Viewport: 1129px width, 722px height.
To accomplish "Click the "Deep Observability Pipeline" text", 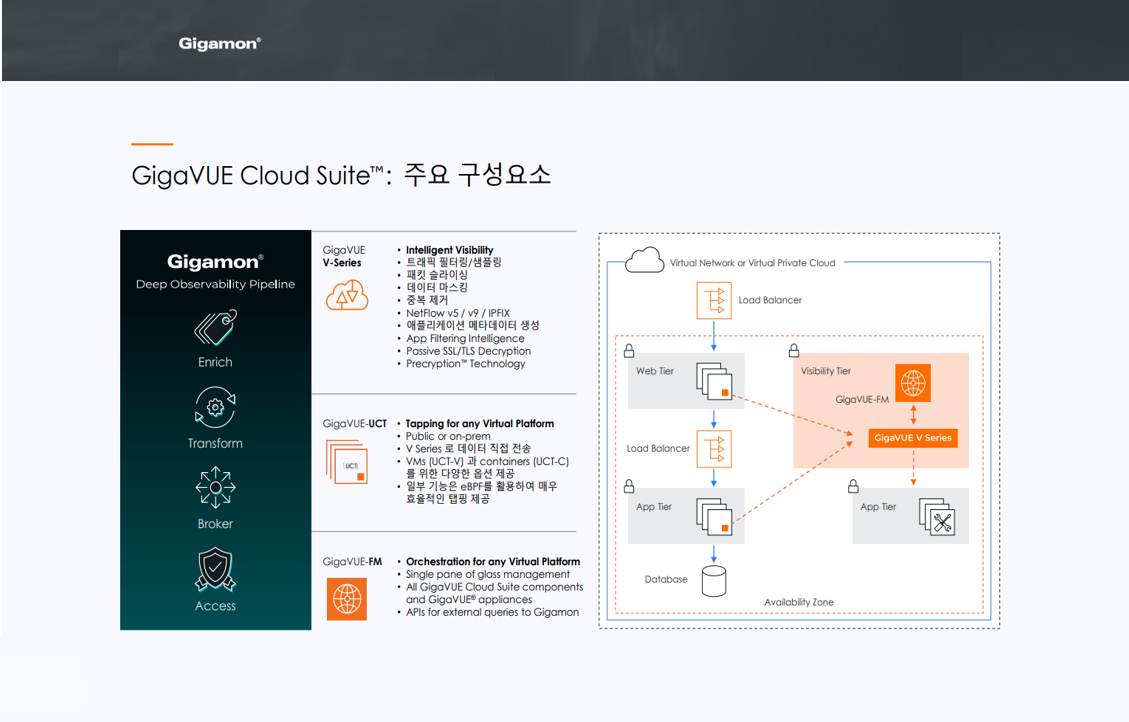I will pyautogui.click(x=215, y=284).
